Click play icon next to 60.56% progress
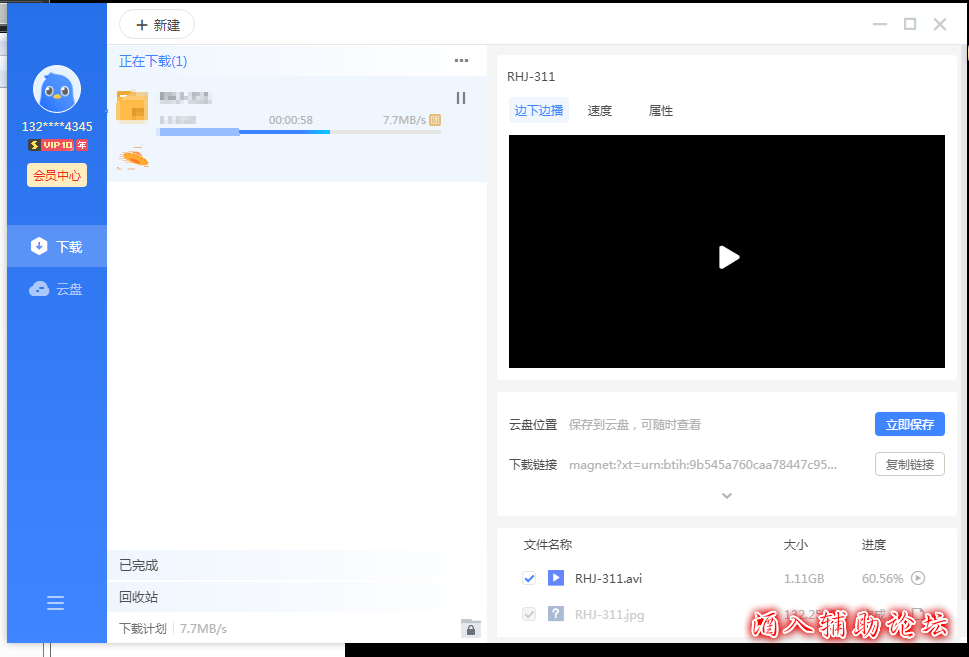The height and width of the screenshot is (657, 969). 918,578
